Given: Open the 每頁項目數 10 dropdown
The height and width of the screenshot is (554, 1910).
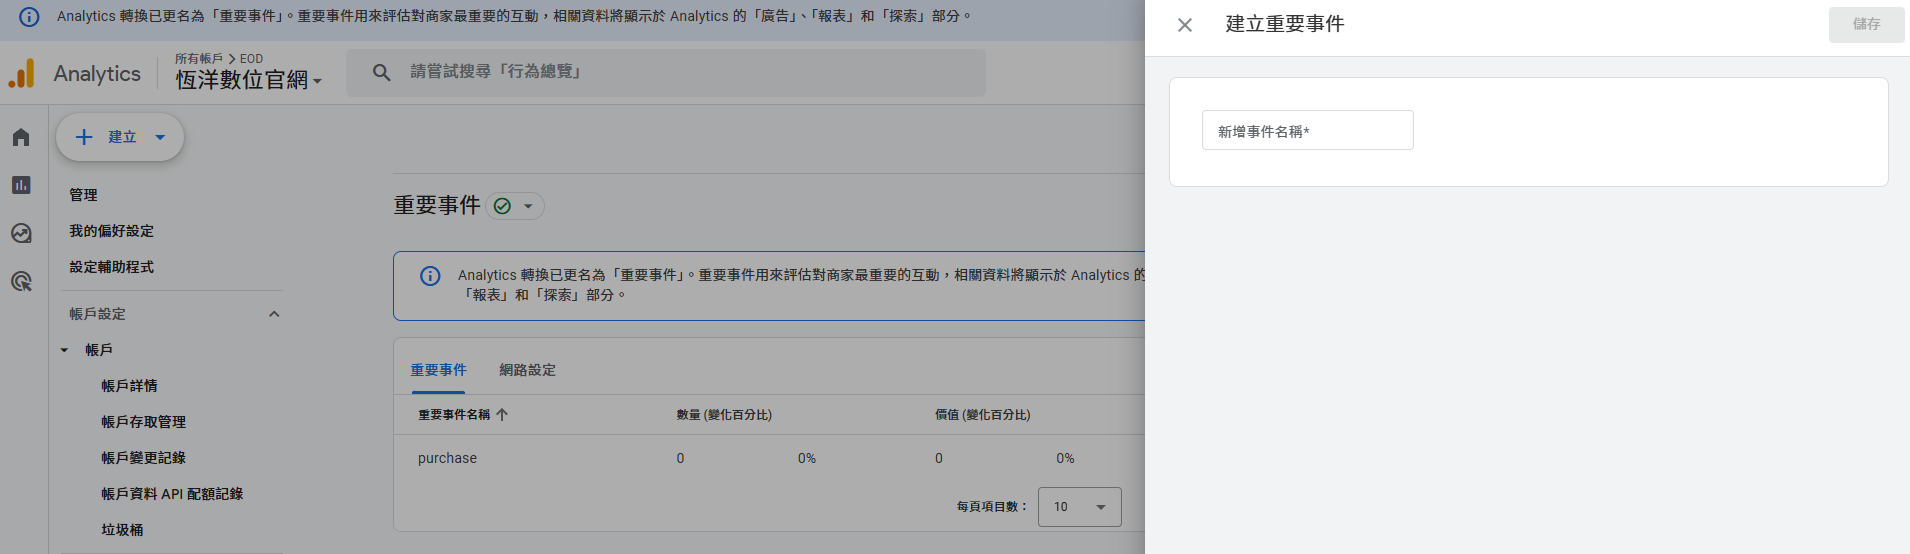Looking at the screenshot, I should point(1080,507).
